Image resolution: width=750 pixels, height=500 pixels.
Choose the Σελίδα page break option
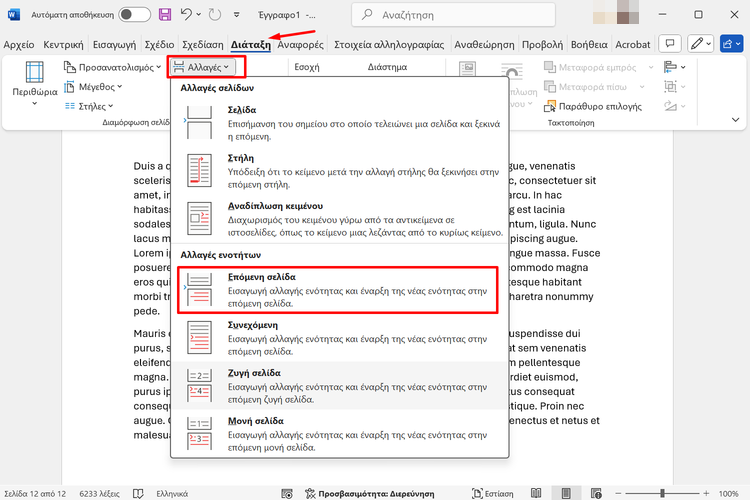[340, 123]
